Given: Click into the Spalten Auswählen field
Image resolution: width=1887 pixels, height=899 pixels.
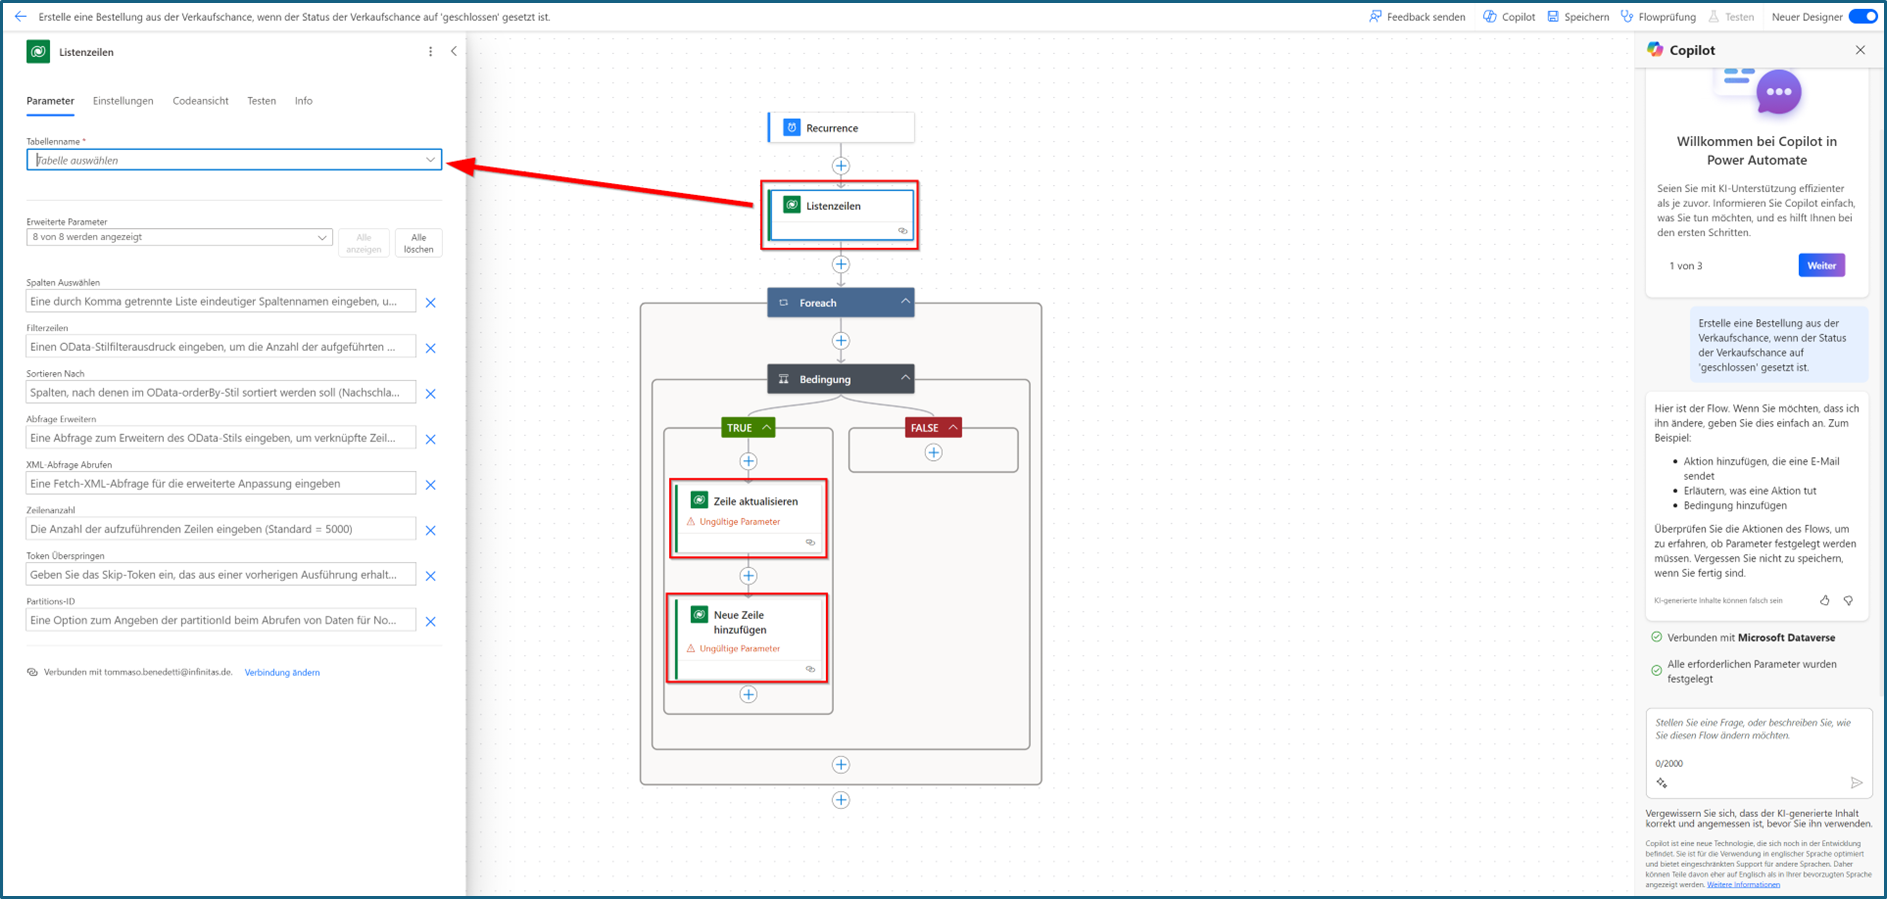Looking at the screenshot, I should pyautogui.click(x=220, y=301).
